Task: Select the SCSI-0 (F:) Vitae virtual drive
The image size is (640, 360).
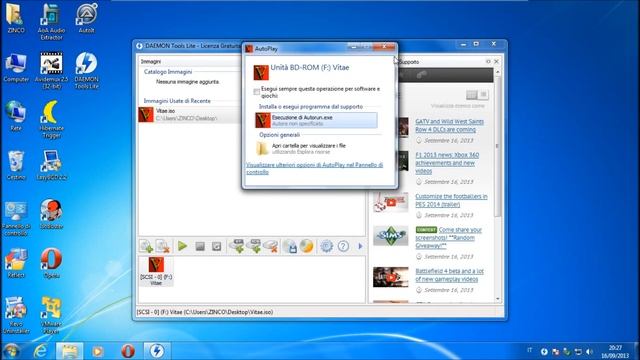Action: coord(156,271)
